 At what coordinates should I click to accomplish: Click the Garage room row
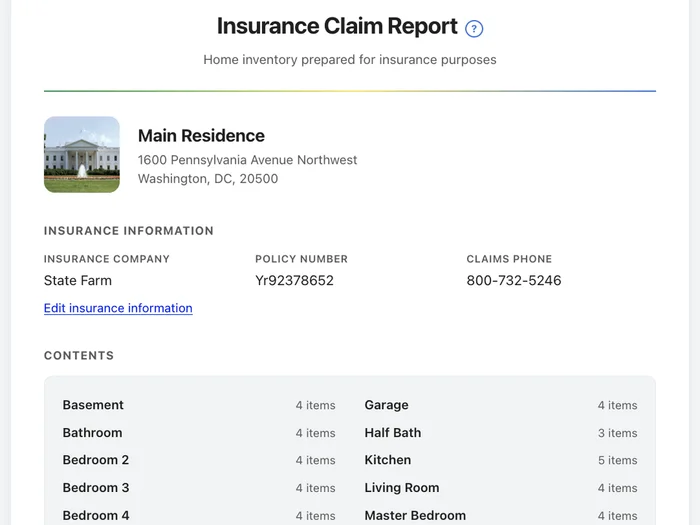tap(501, 405)
